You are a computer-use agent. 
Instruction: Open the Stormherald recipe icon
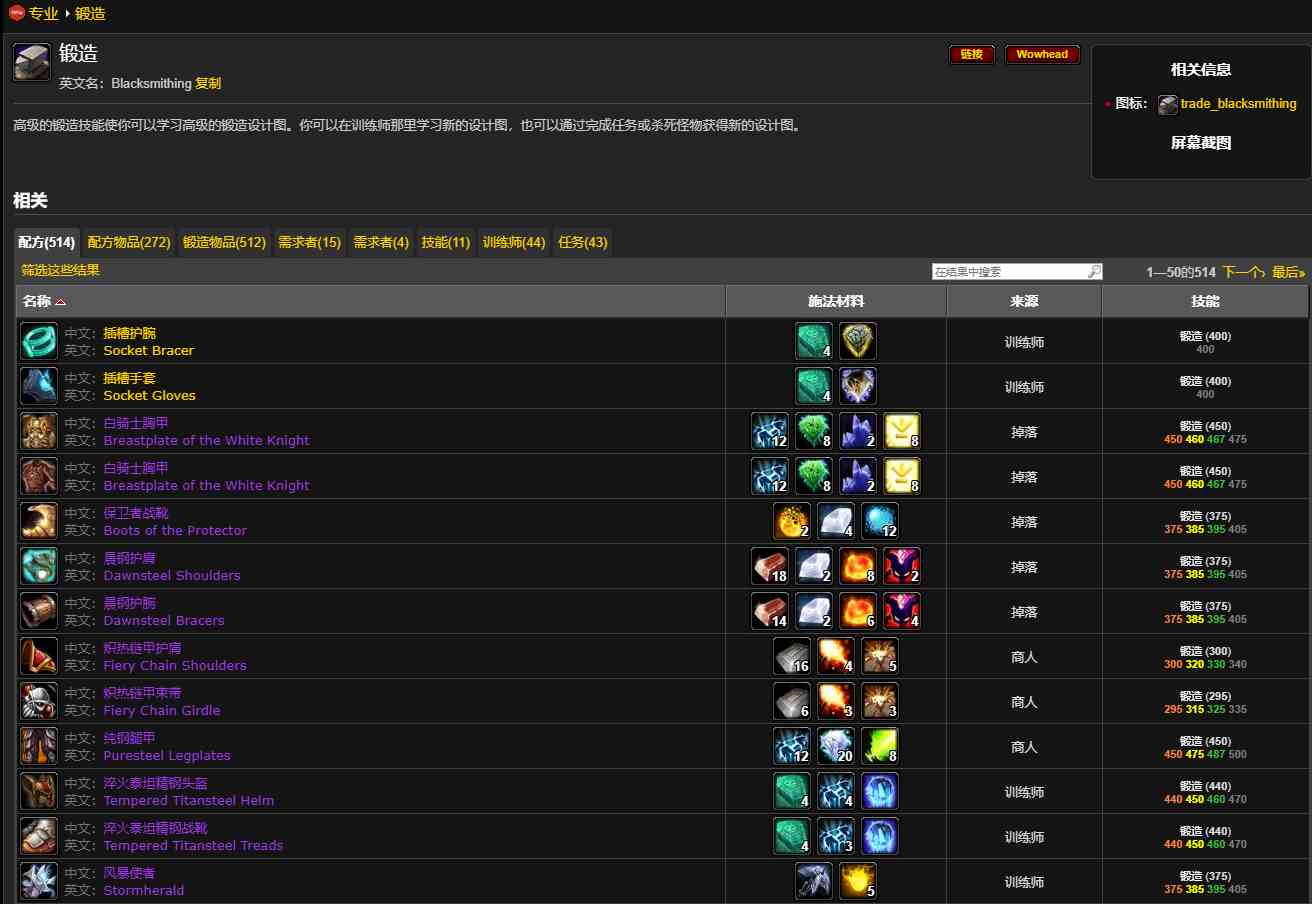39,881
